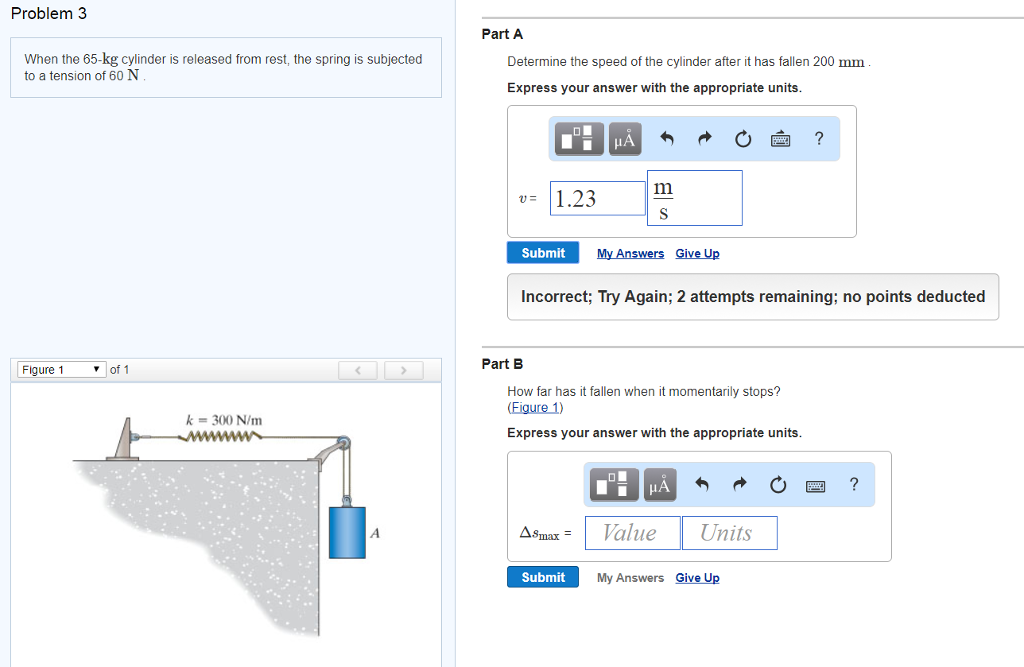The height and width of the screenshot is (667, 1024).
Task: Reset the Part A answer field
Action: [x=742, y=140]
